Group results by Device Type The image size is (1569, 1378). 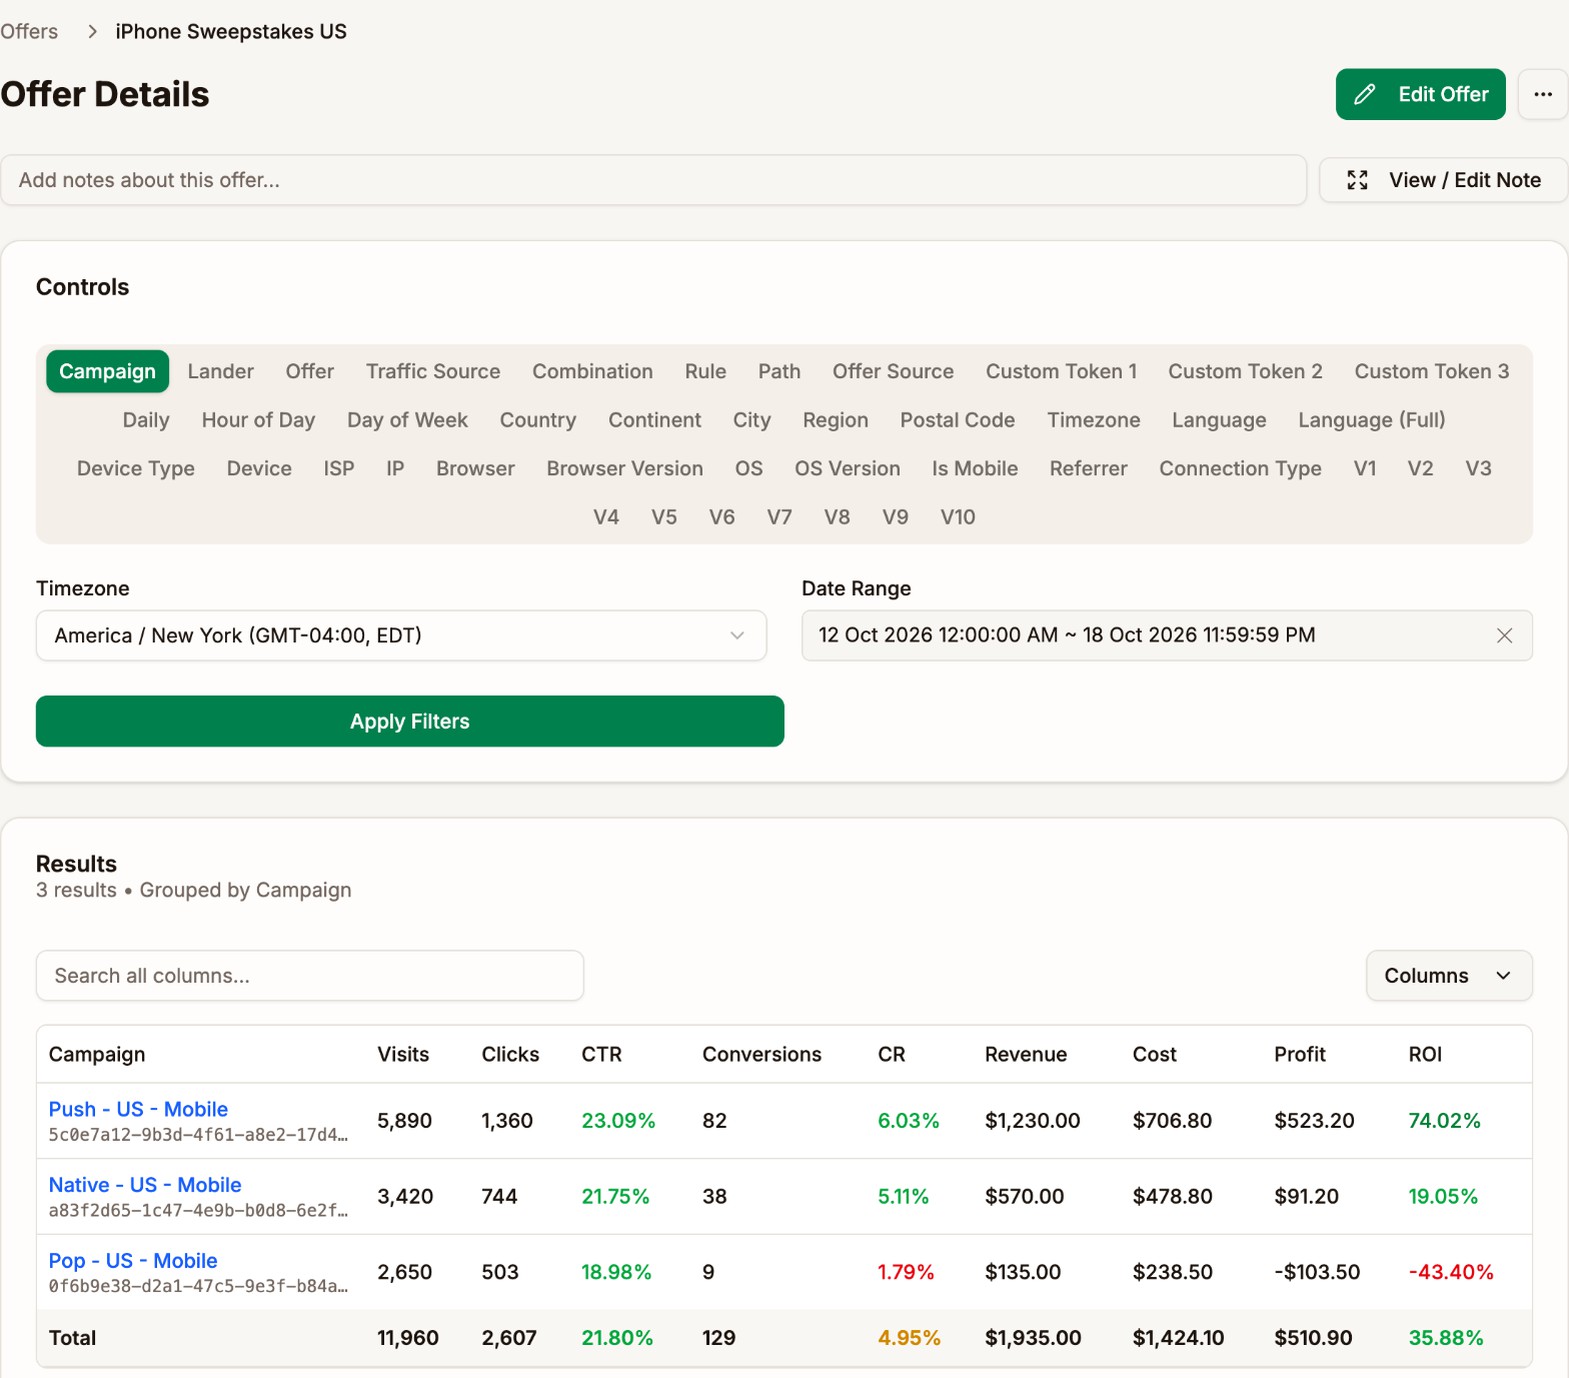tap(136, 468)
